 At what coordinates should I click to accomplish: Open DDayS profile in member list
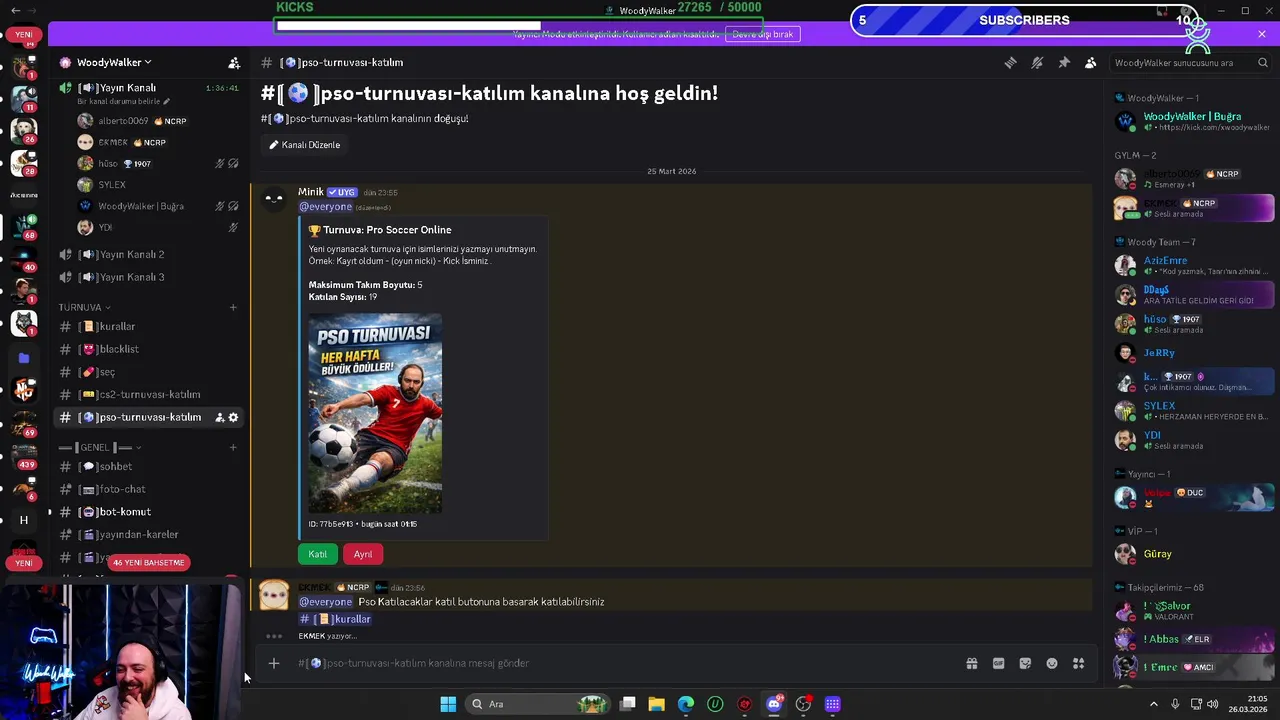pos(1194,295)
